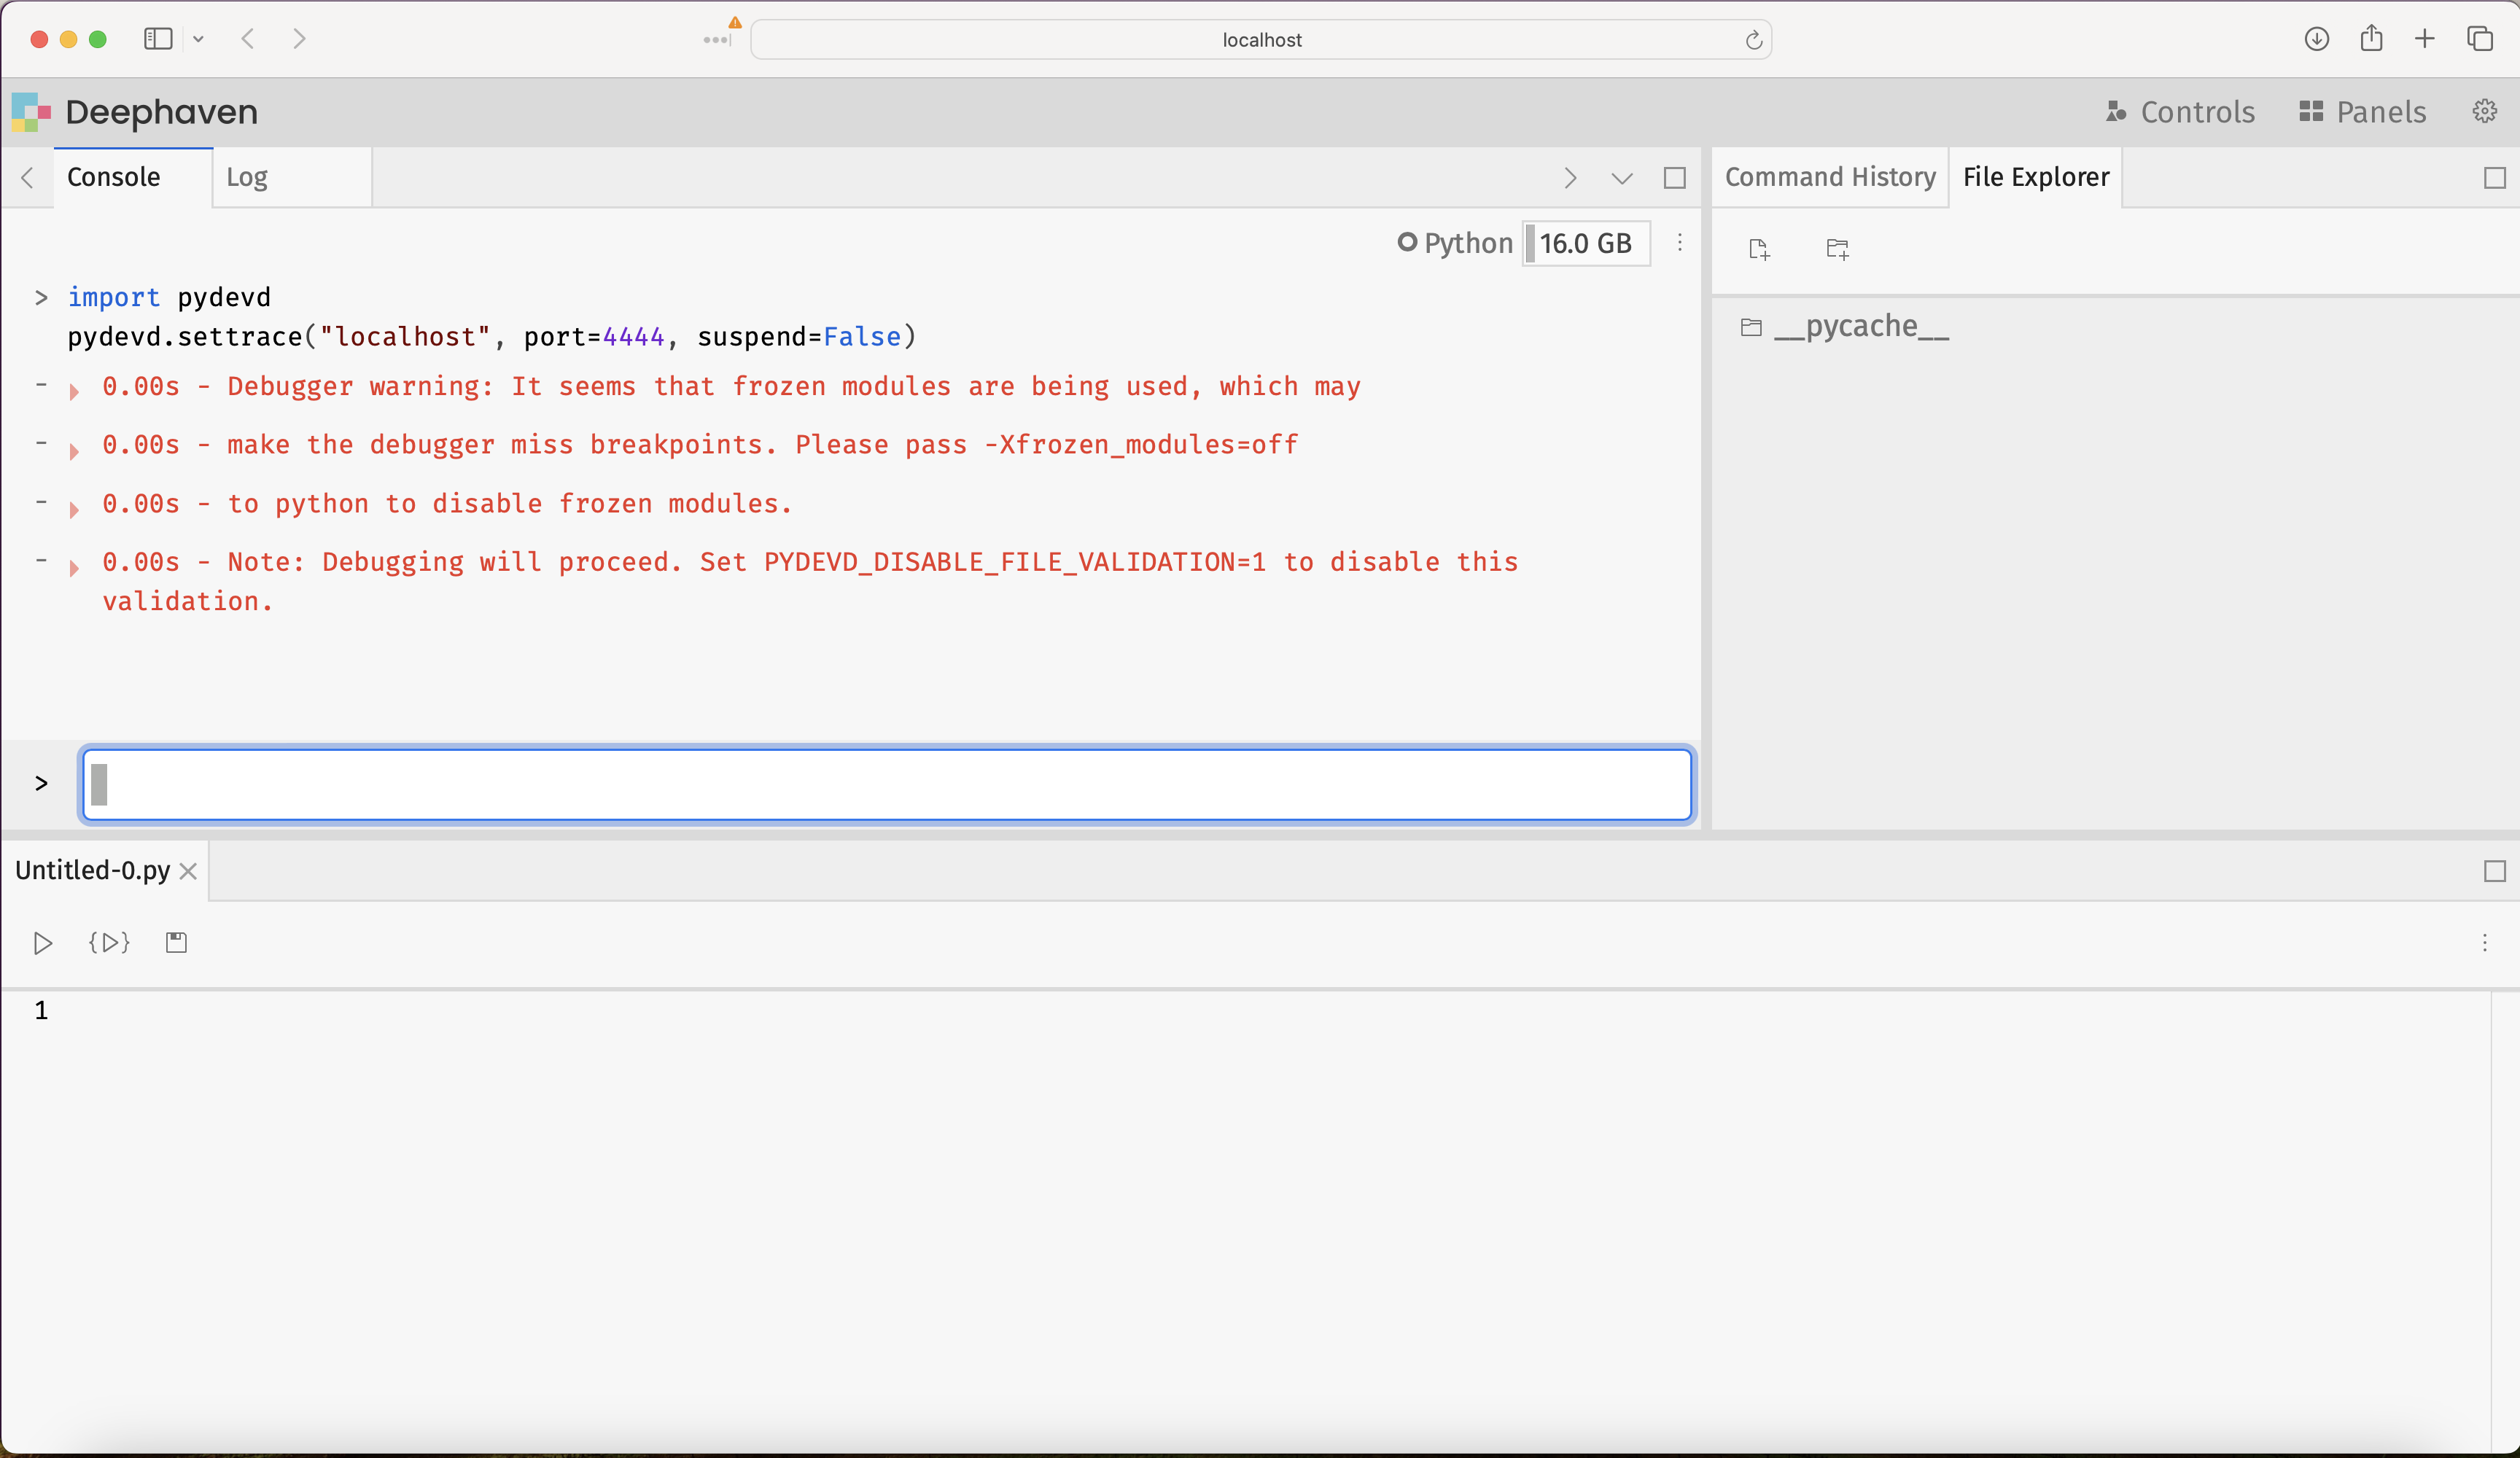The width and height of the screenshot is (2520, 1458).
Task: Close the Untitled-0.py tab
Action: click(188, 871)
